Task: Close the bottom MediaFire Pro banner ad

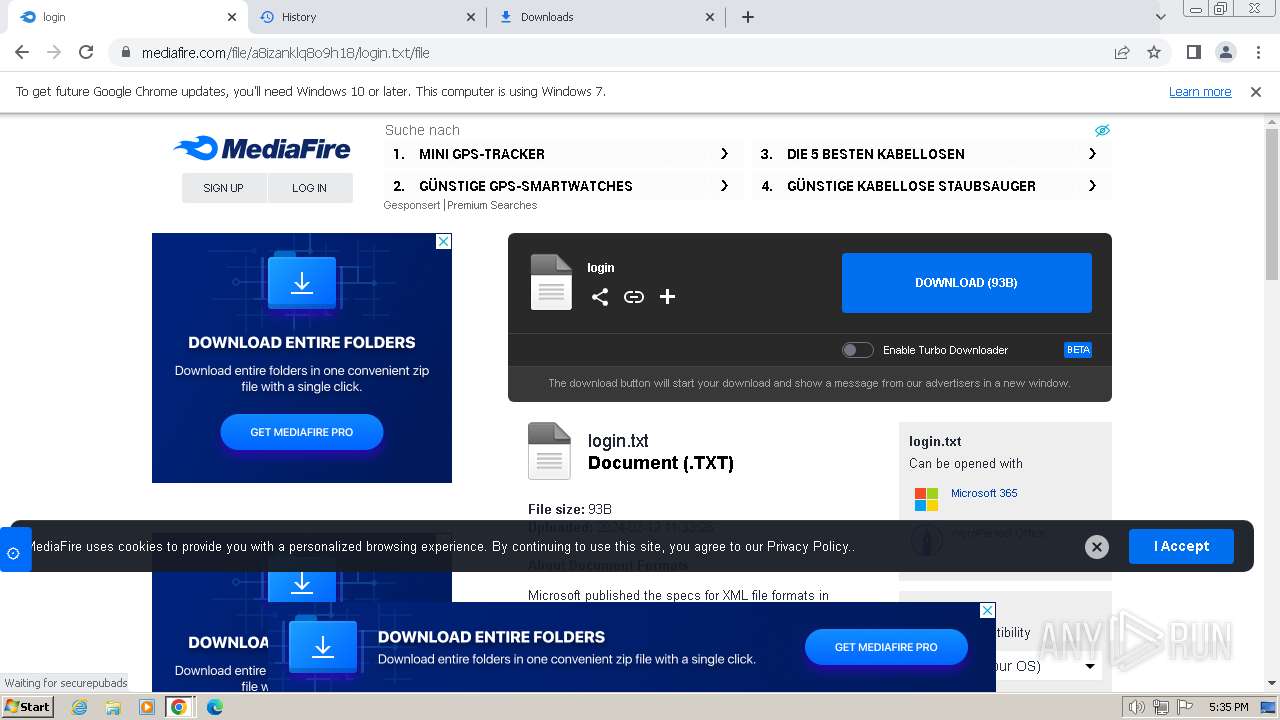Action: click(987, 610)
